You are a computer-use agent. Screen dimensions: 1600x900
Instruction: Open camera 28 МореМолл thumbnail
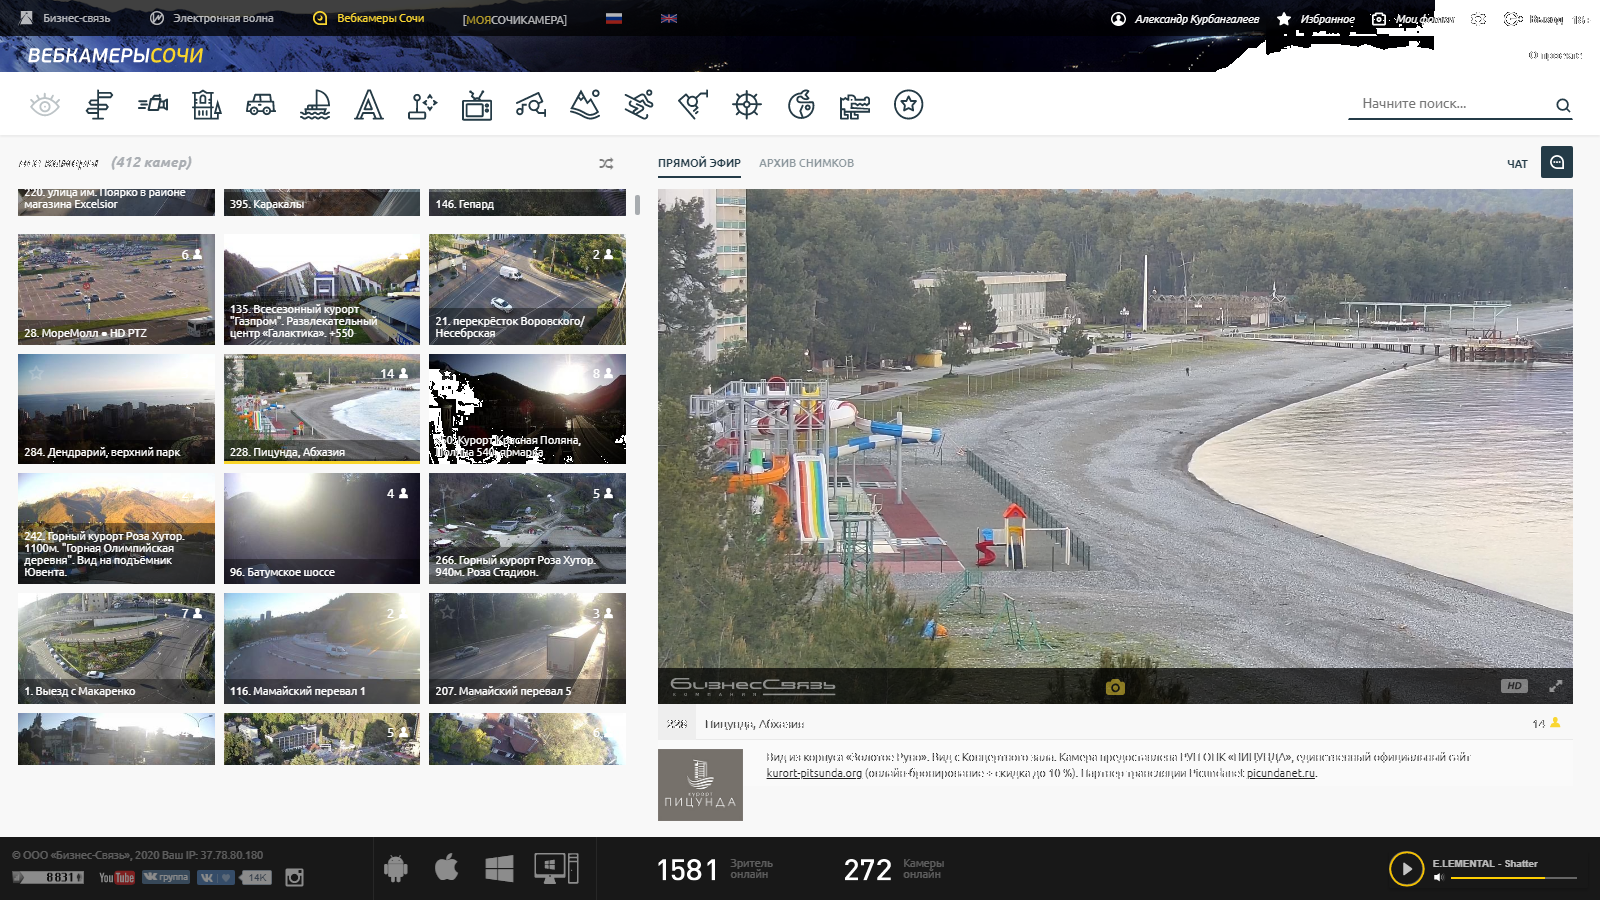116,290
